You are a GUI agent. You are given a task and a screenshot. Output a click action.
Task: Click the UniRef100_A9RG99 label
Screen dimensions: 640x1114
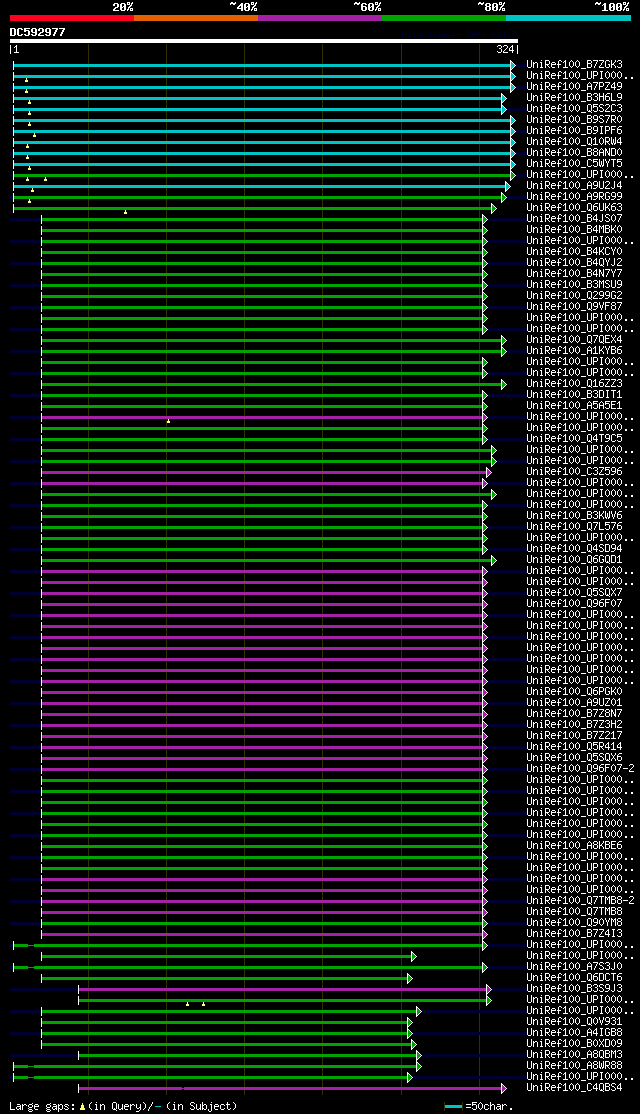pos(575,197)
